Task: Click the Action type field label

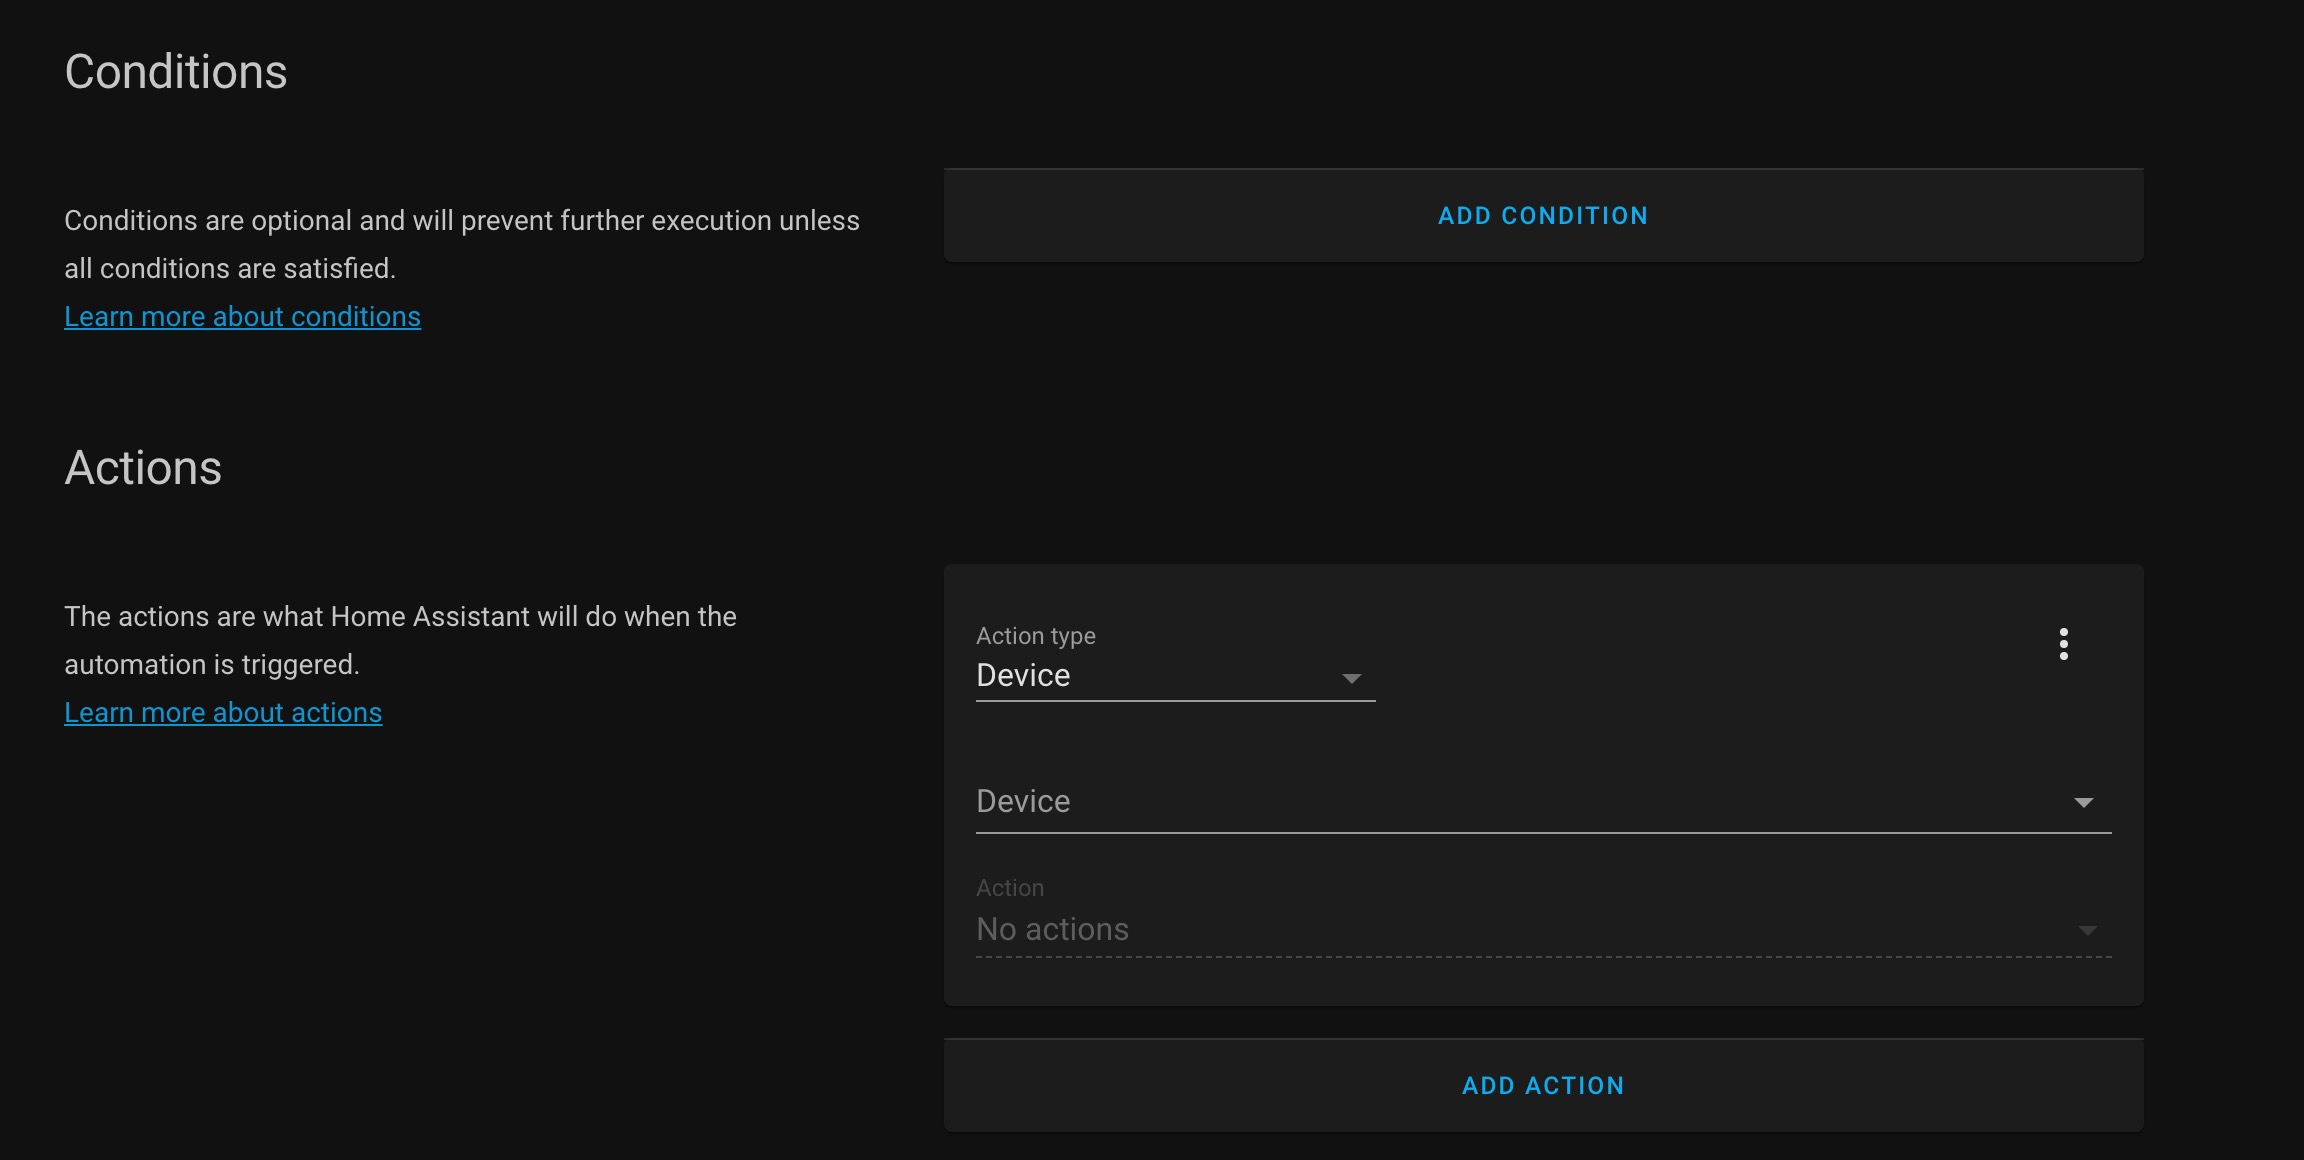Action: [x=1035, y=636]
